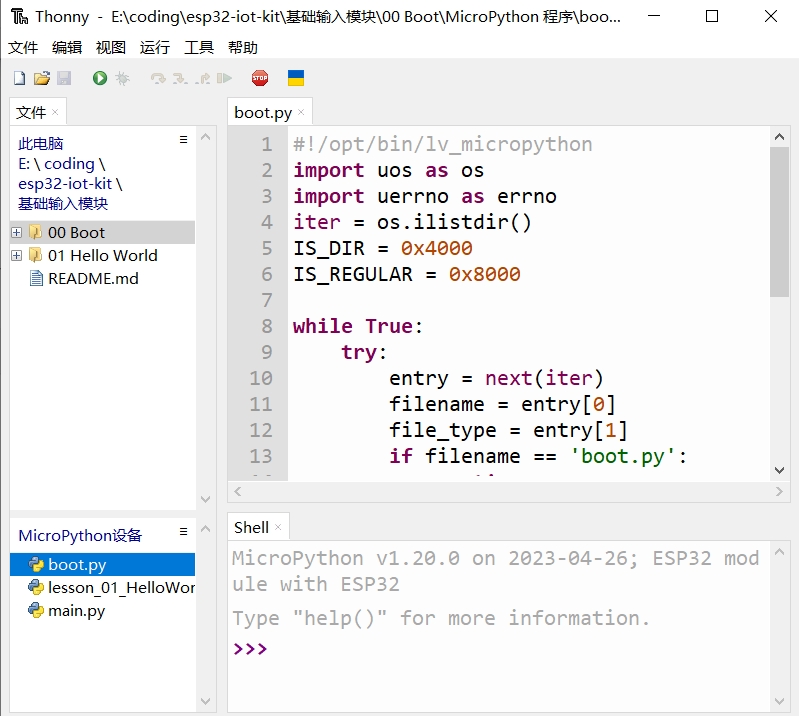Open the 运行 menu
Viewport: 799px width, 716px height.
pyautogui.click(x=155, y=48)
